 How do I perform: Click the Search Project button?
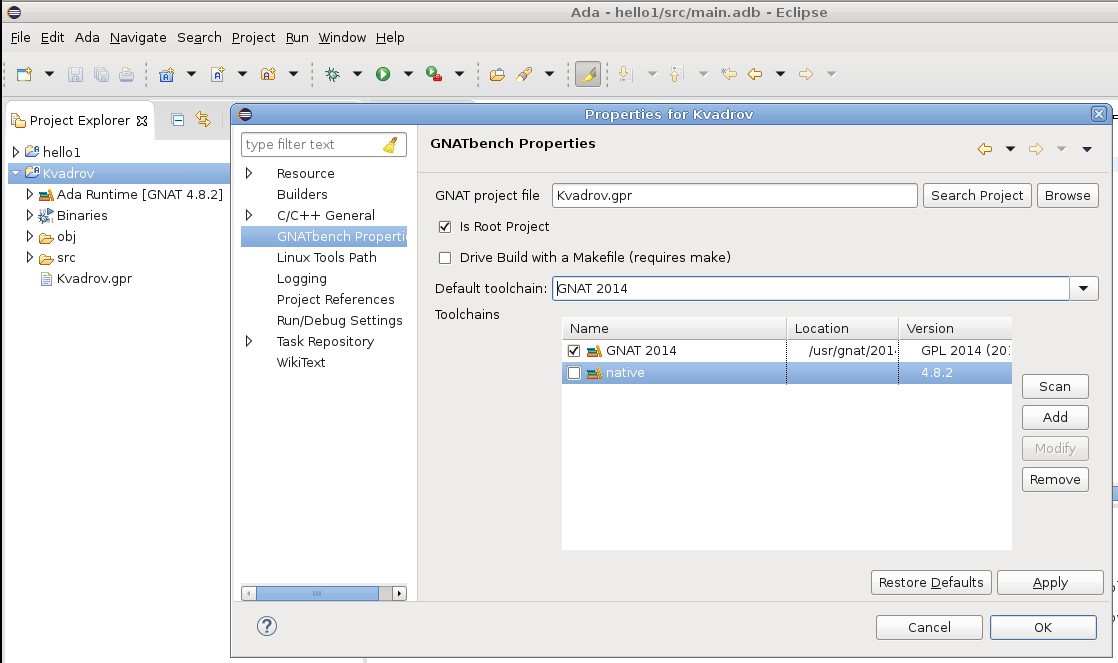coord(977,195)
